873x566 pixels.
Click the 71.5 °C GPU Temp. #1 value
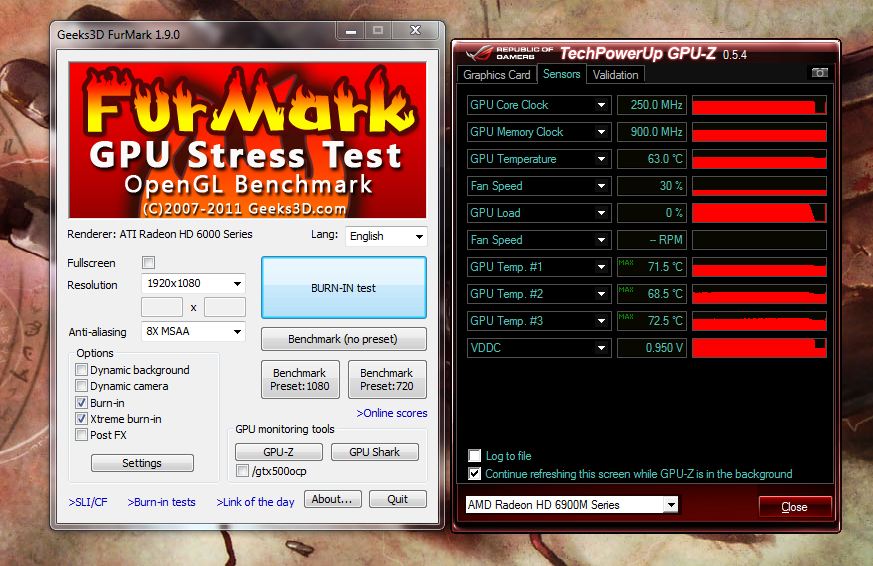pos(652,267)
